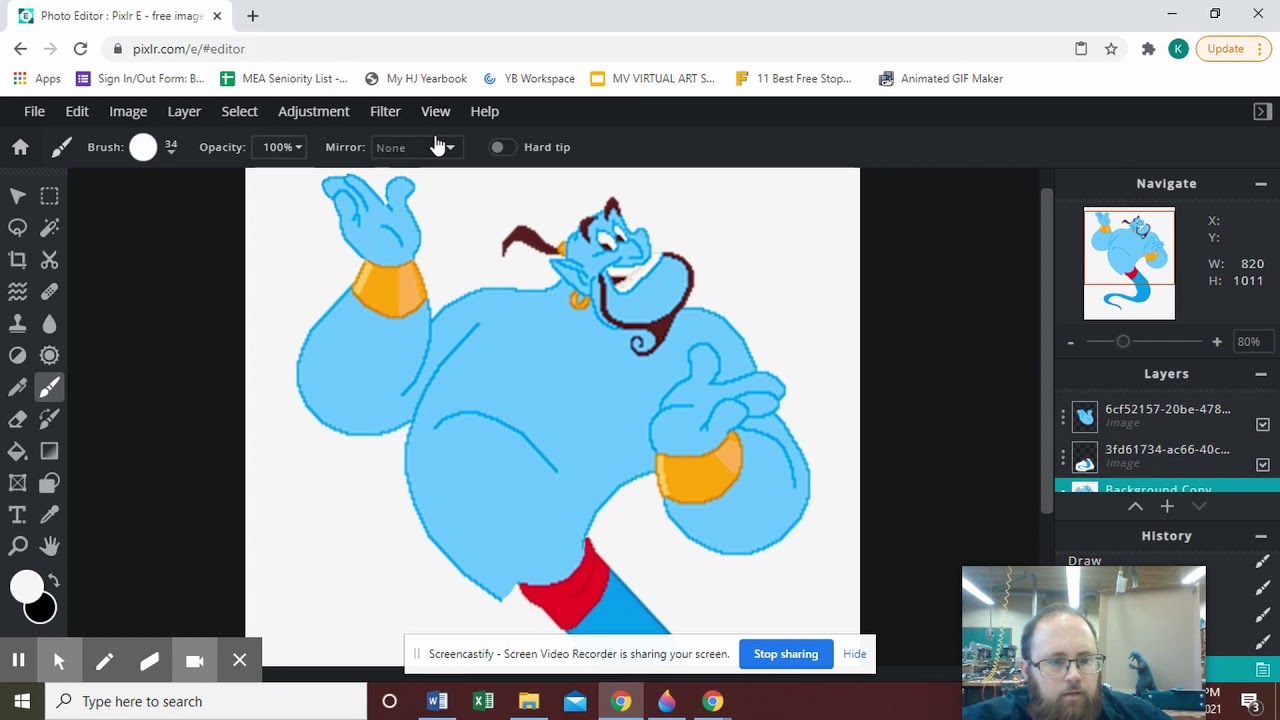Select the Crop tool
This screenshot has height=720, width=1280.
(17, 260)
